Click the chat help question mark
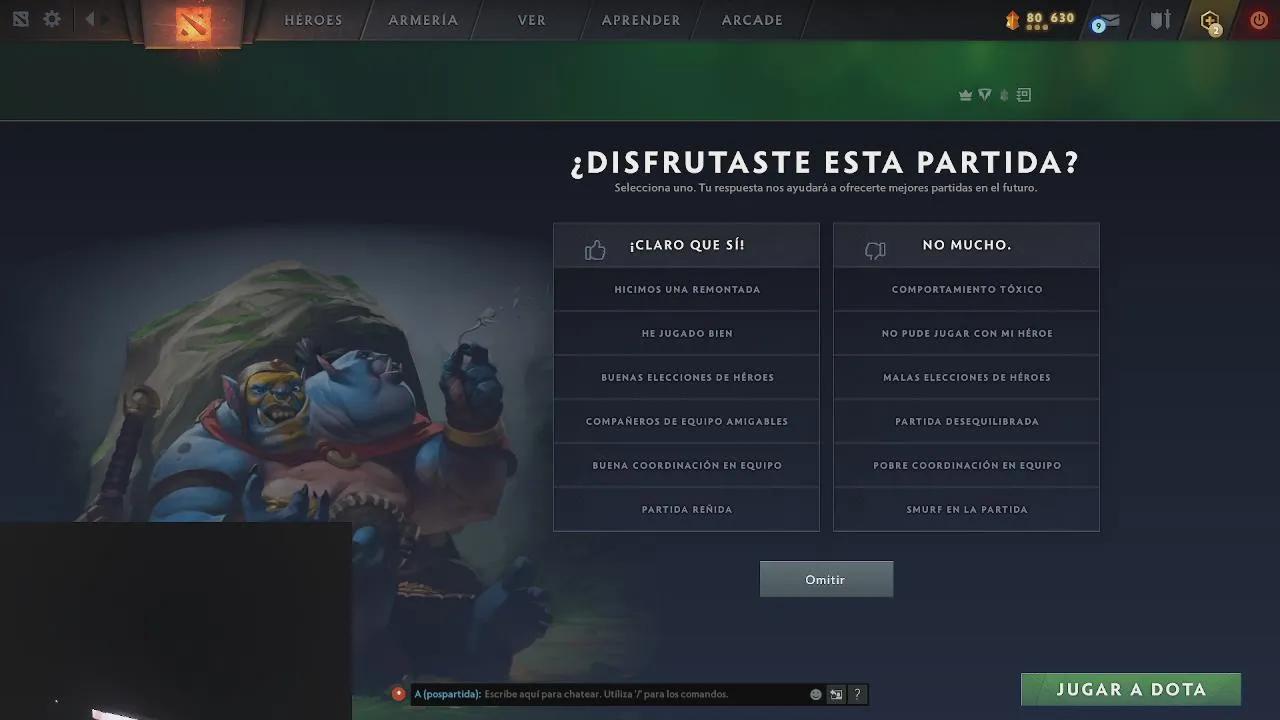This screenshot has height=720, width=1280. coord(857,694)
